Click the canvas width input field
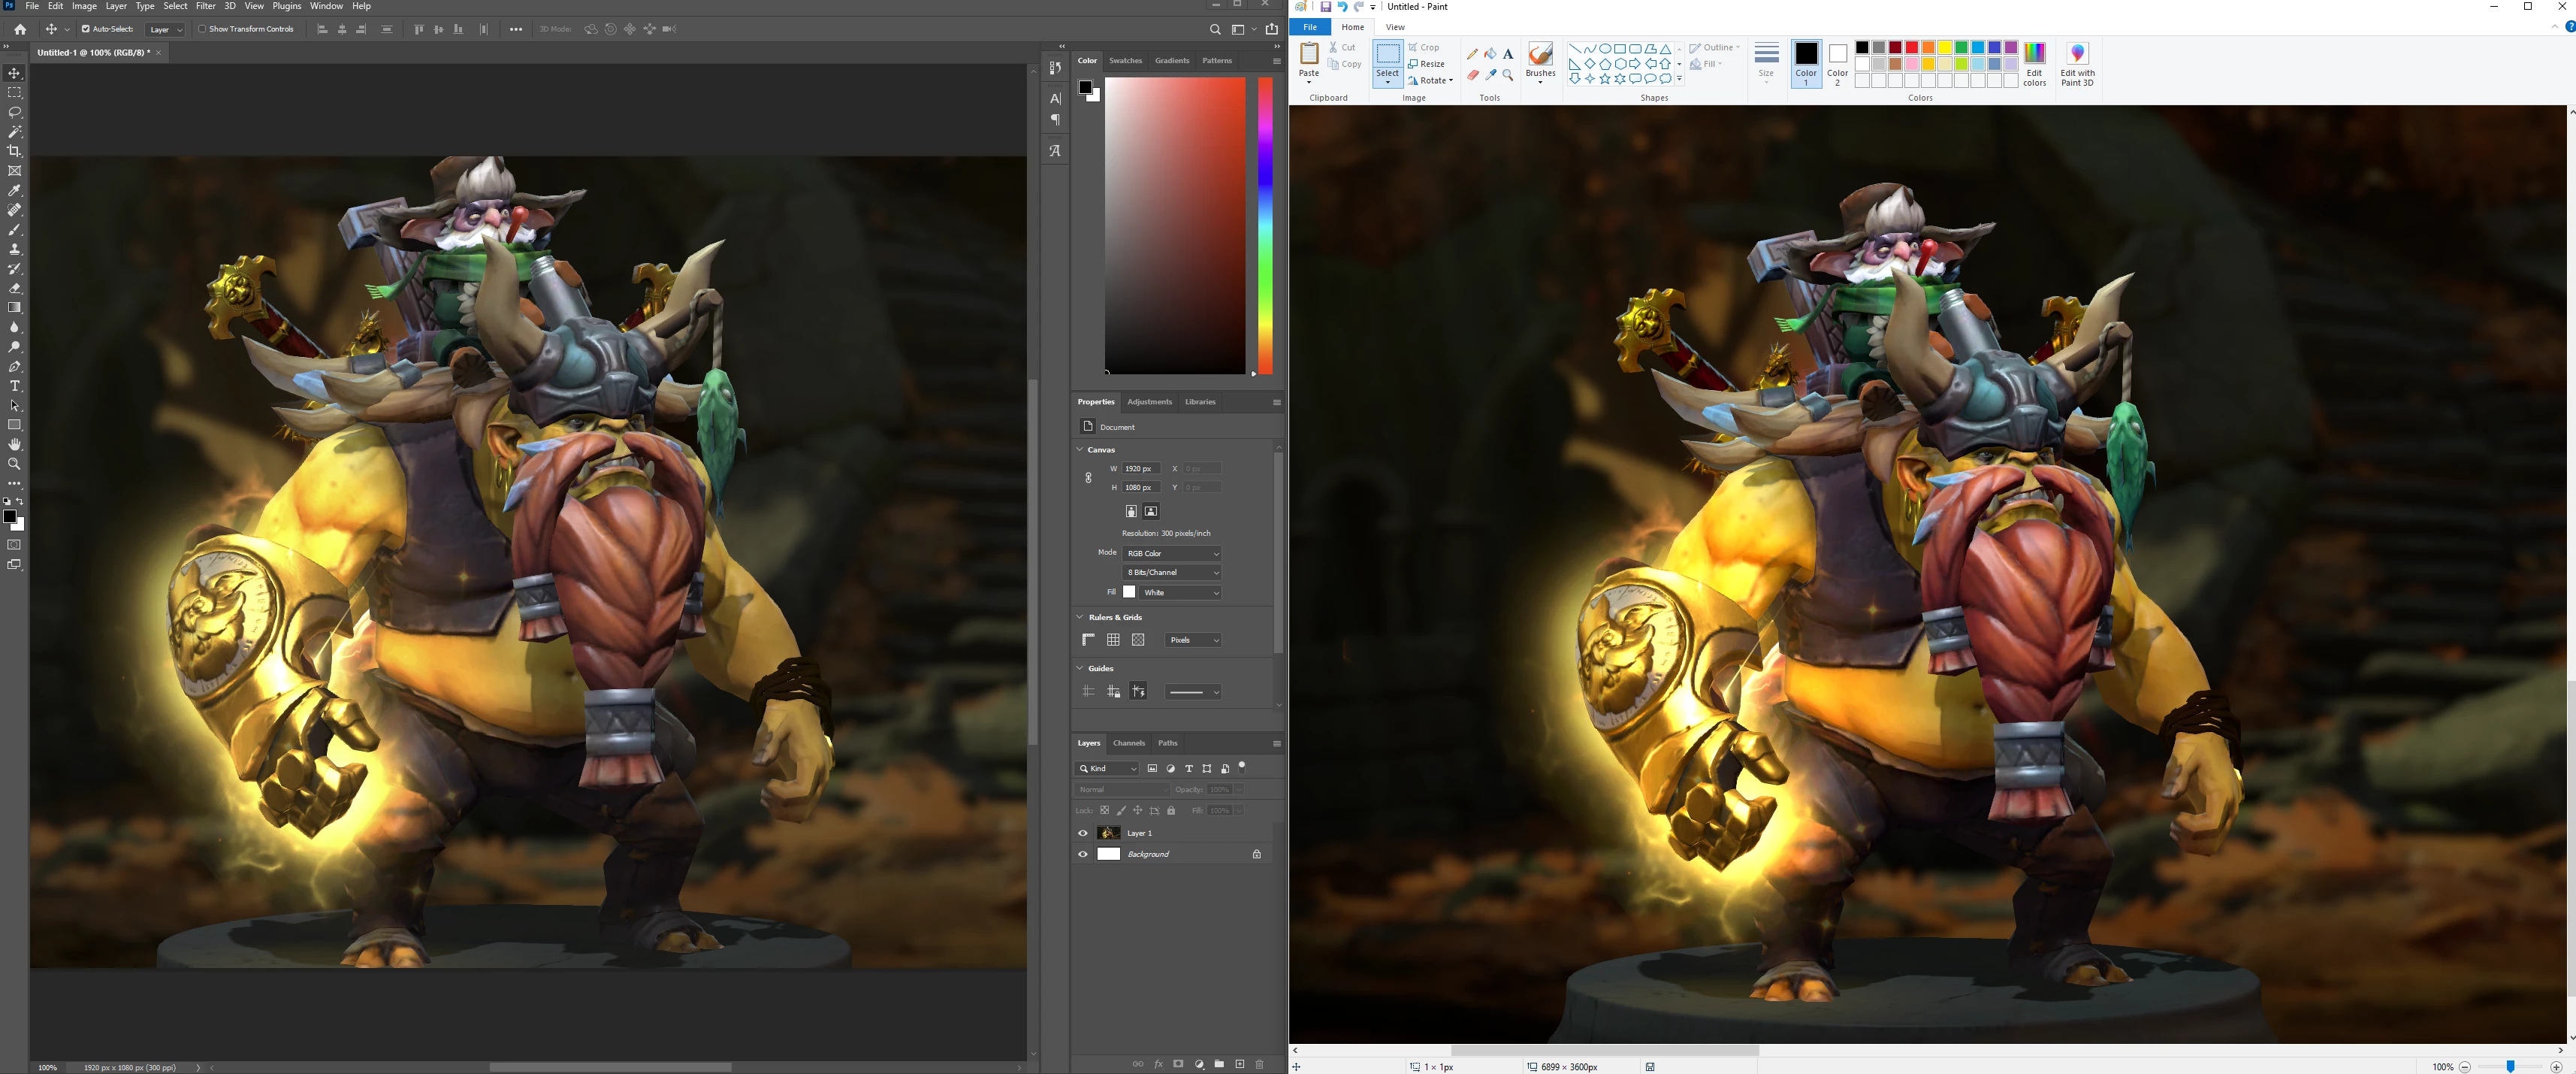 1141,468
